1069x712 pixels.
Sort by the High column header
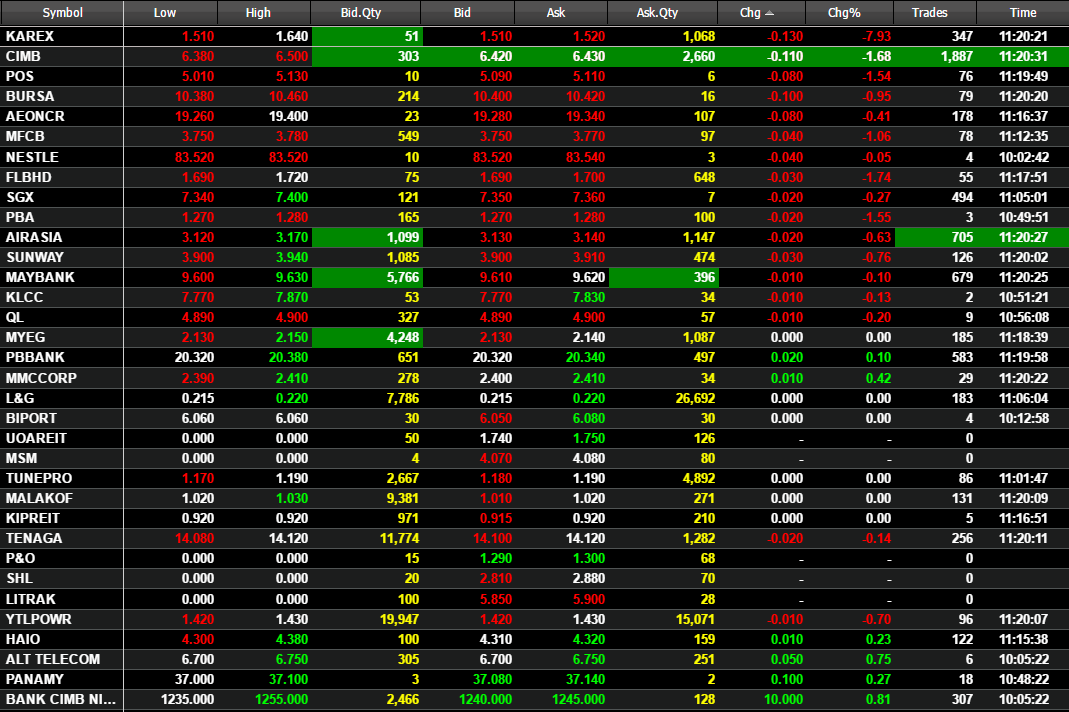tap(258, 12)
